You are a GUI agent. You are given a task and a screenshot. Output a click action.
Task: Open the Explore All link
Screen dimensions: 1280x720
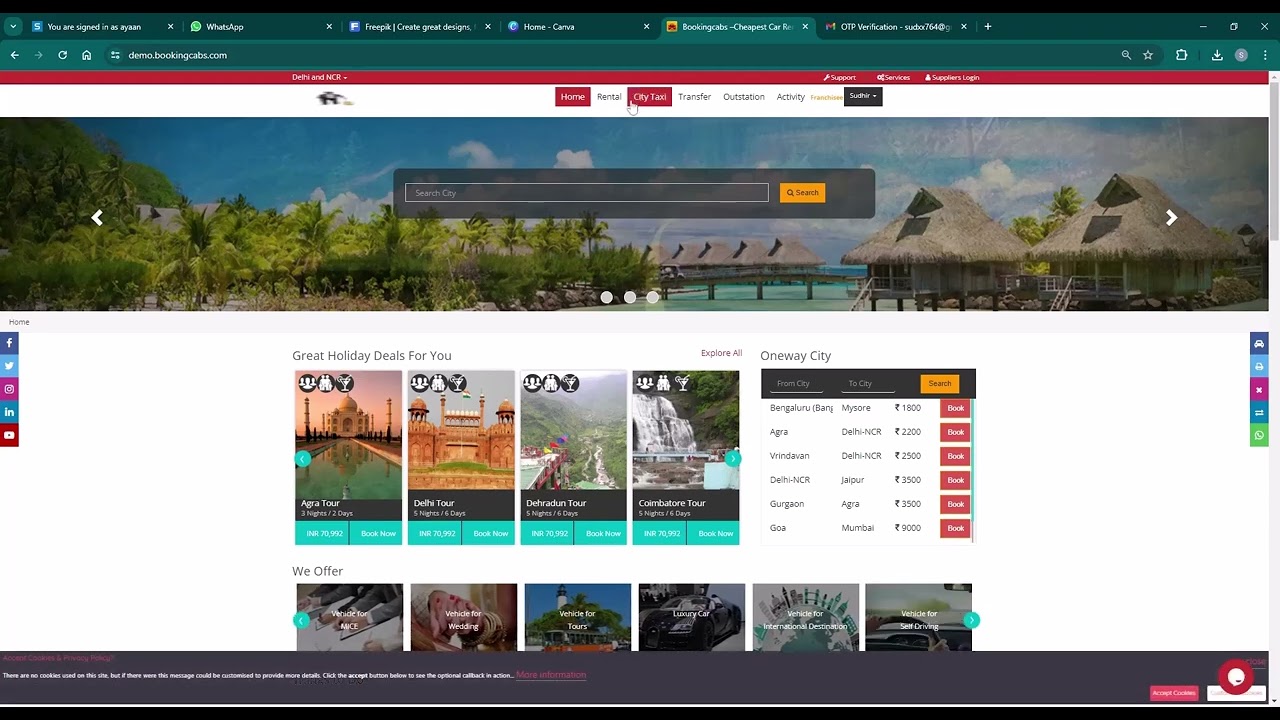721,353
